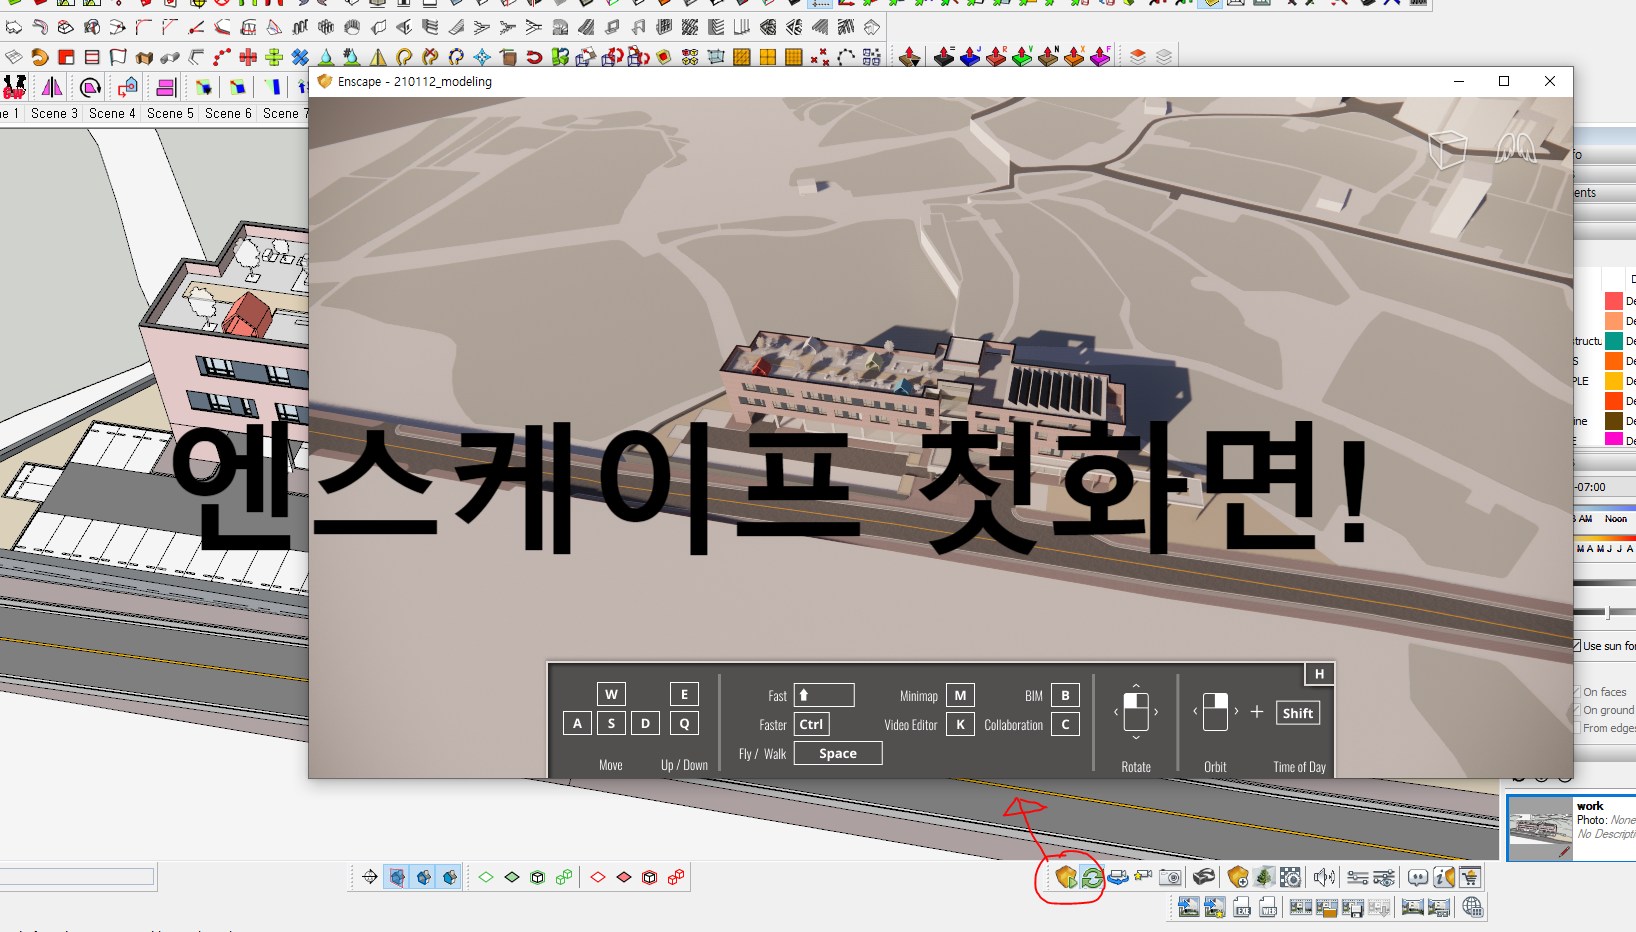The height and width of the screenshot is (932, 1636).
Task: Click Enscape view cube icon top right
Action: 1447,150
